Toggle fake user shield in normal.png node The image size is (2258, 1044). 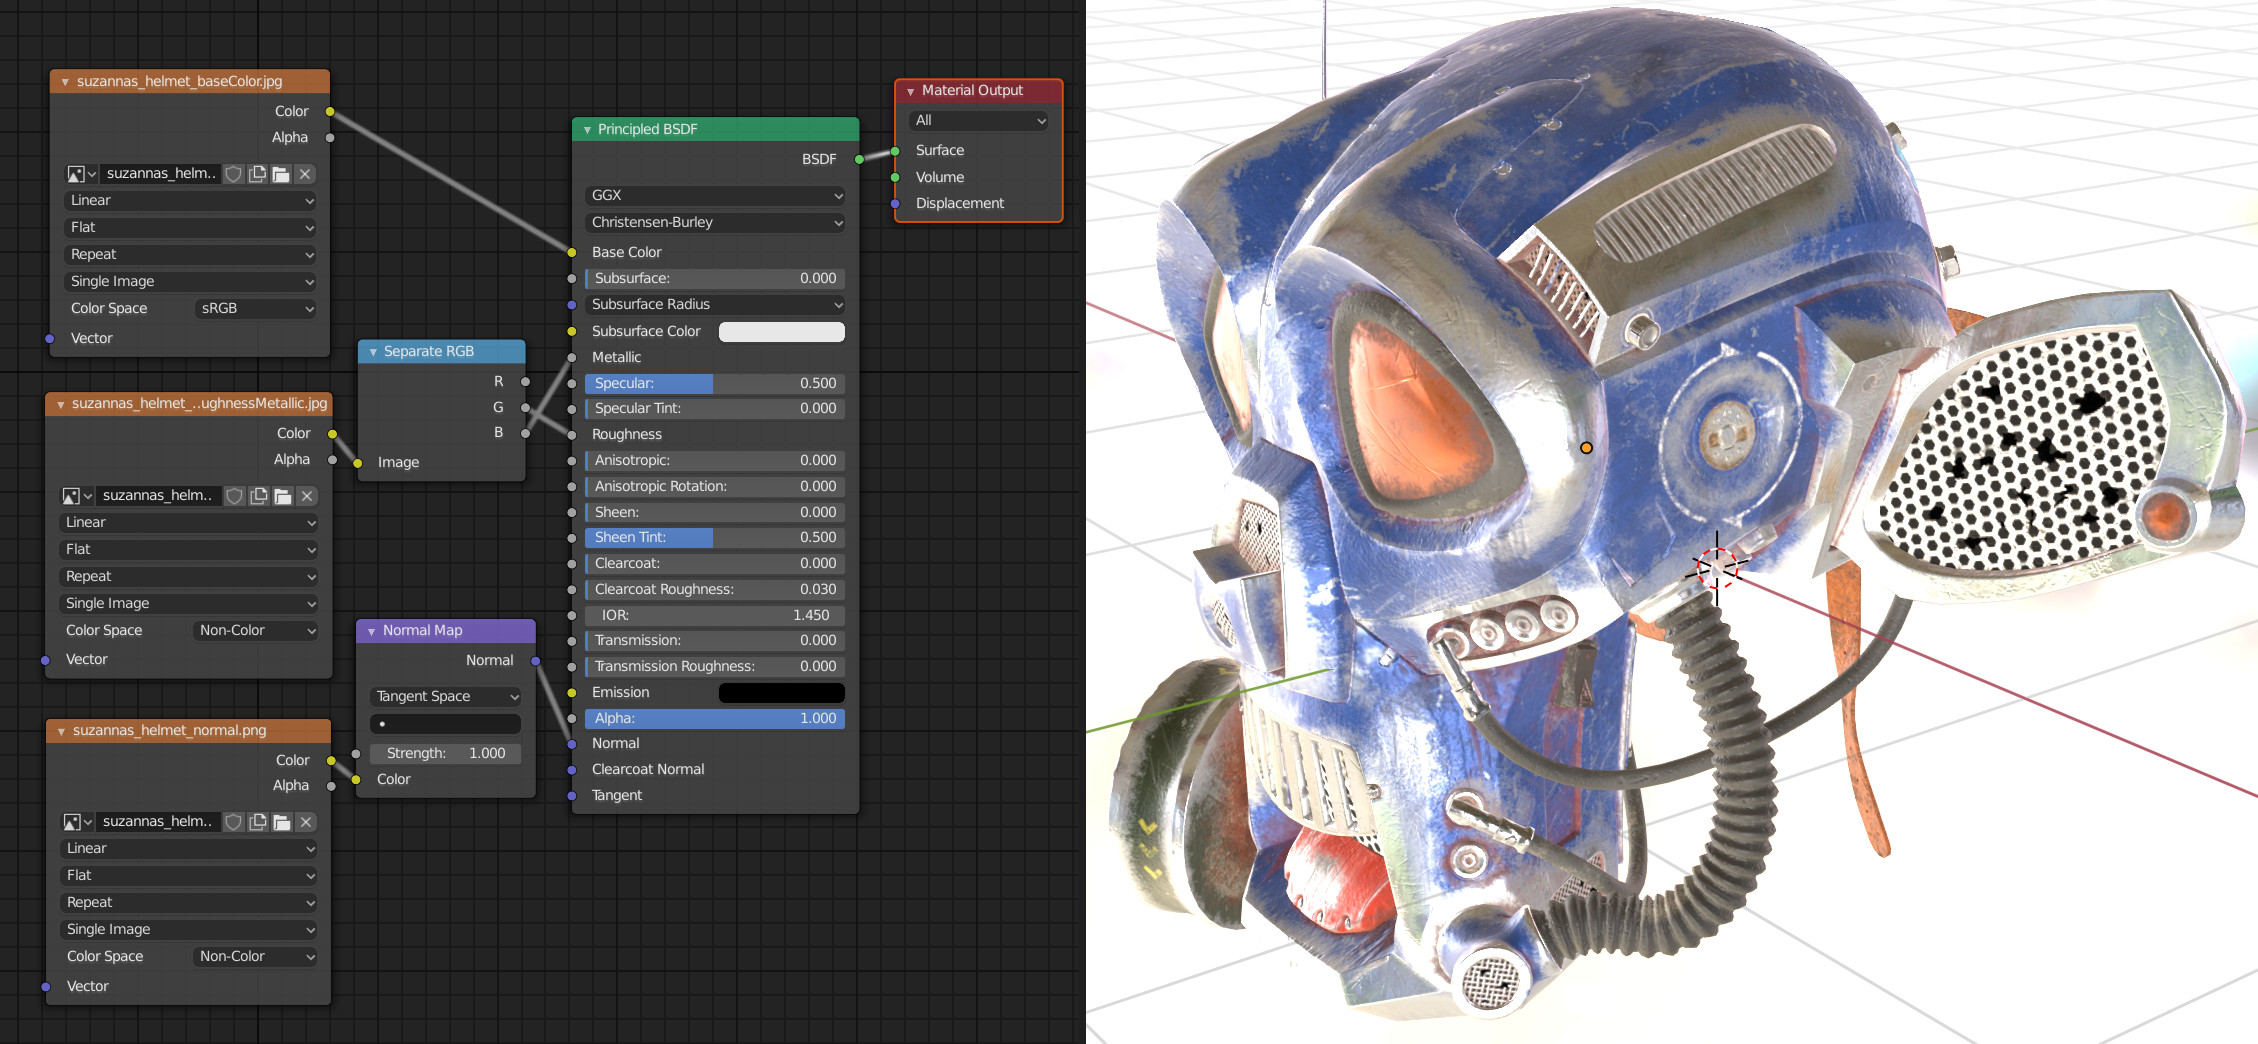click(x=234, y=822)
